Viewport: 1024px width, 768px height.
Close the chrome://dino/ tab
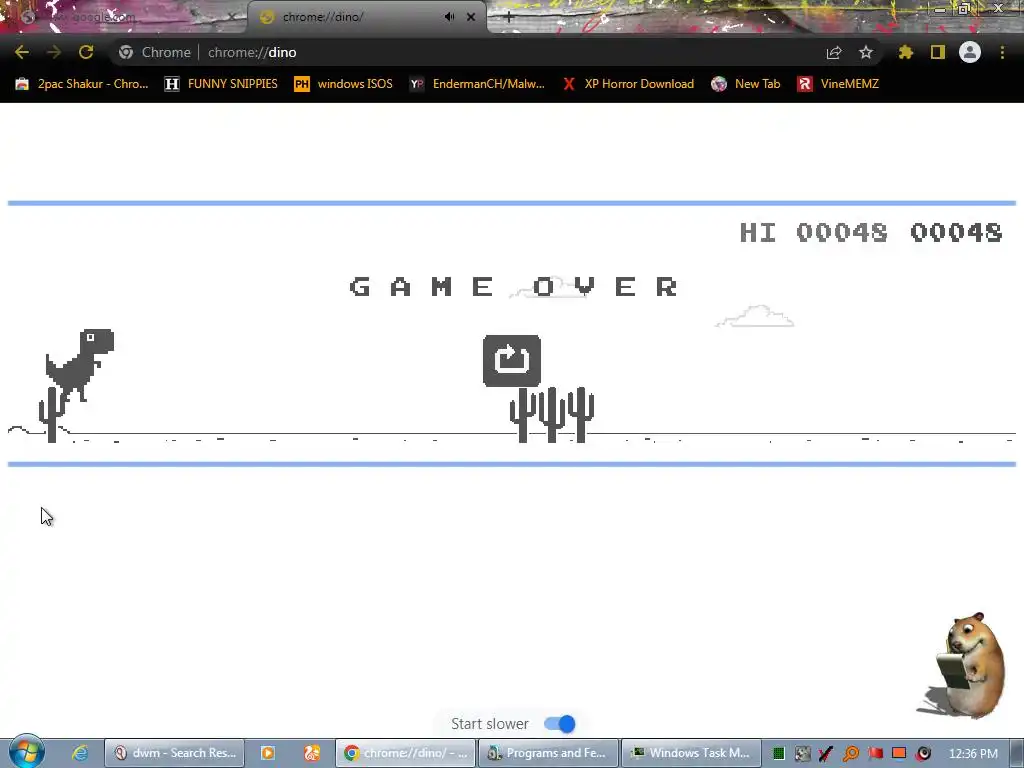[x=471, y=17]
